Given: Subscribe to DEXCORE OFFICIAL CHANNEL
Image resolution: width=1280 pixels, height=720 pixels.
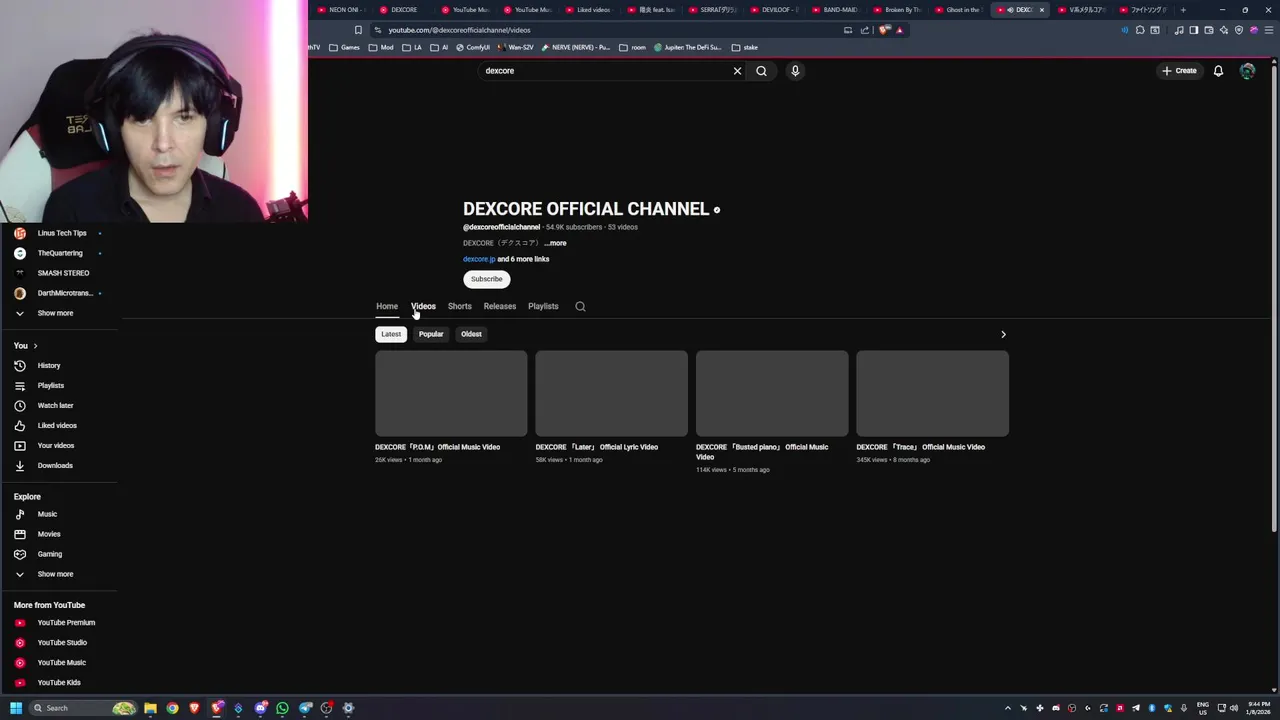Looking at the screenshot, I should pos(487,279).
